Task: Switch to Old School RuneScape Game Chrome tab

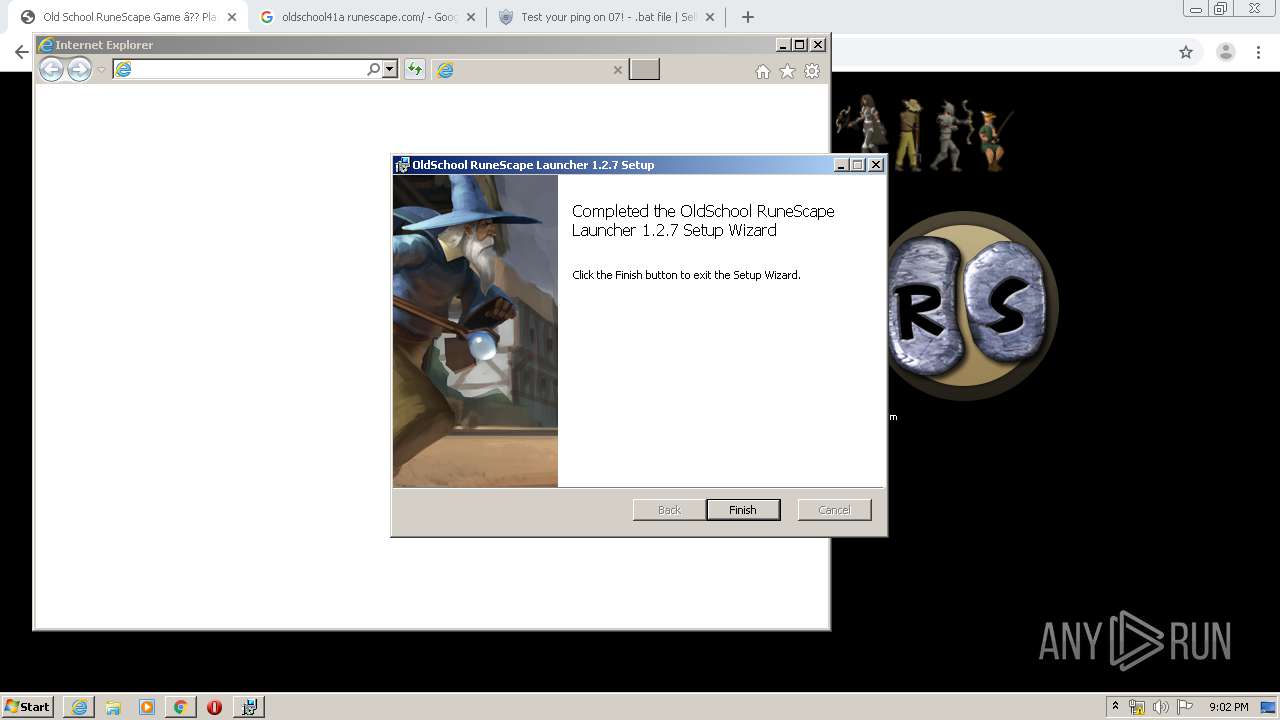Action: (x=130, y=17)
